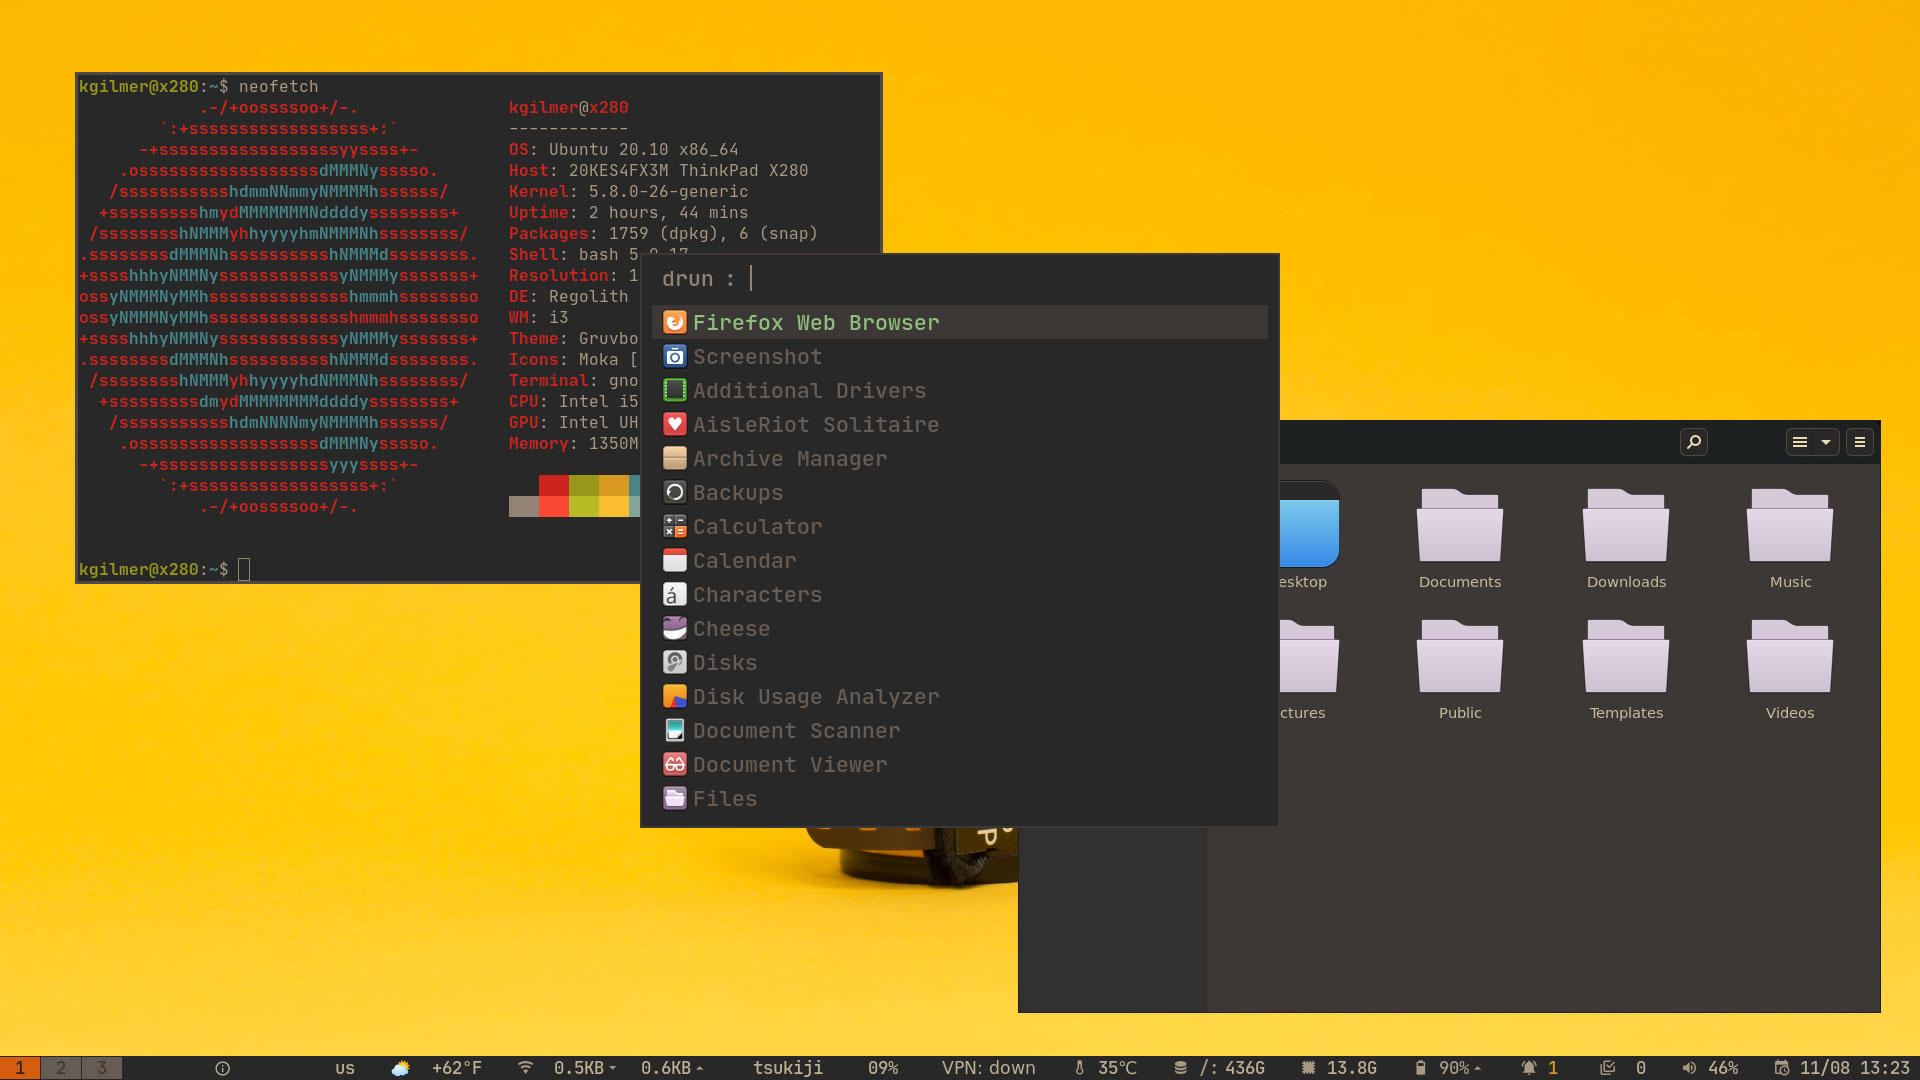
Task: Click the keyboard layout us indicator
Action: coord(345,1068)
